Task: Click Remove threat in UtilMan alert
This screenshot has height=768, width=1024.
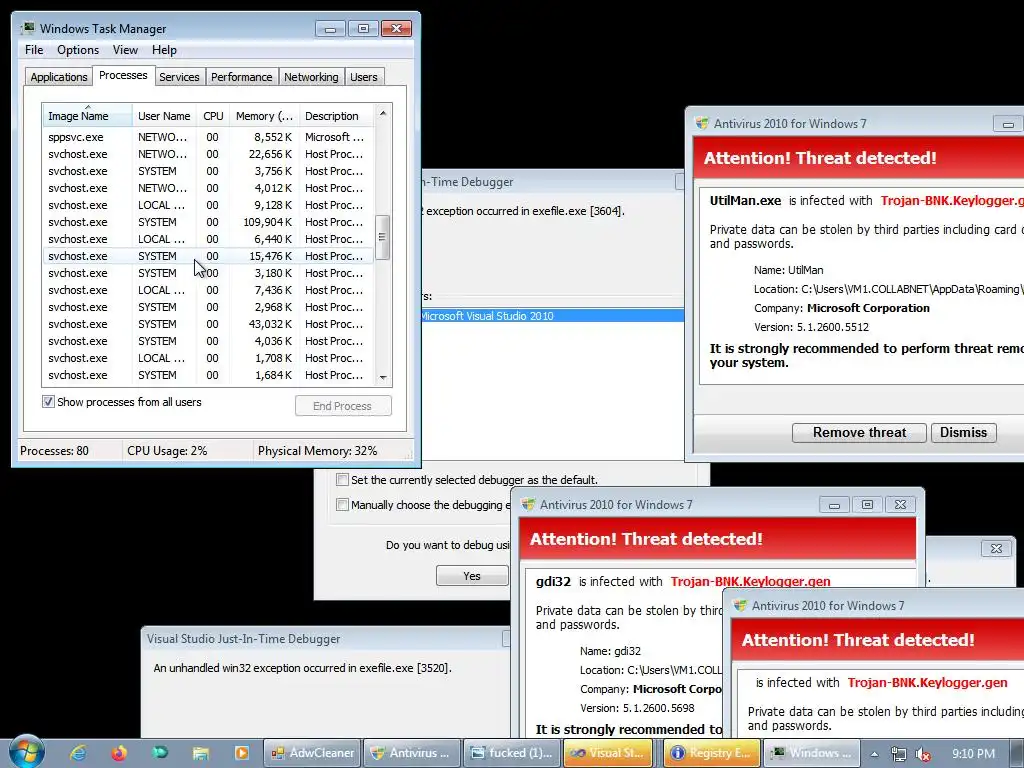Action: (859, 432)
